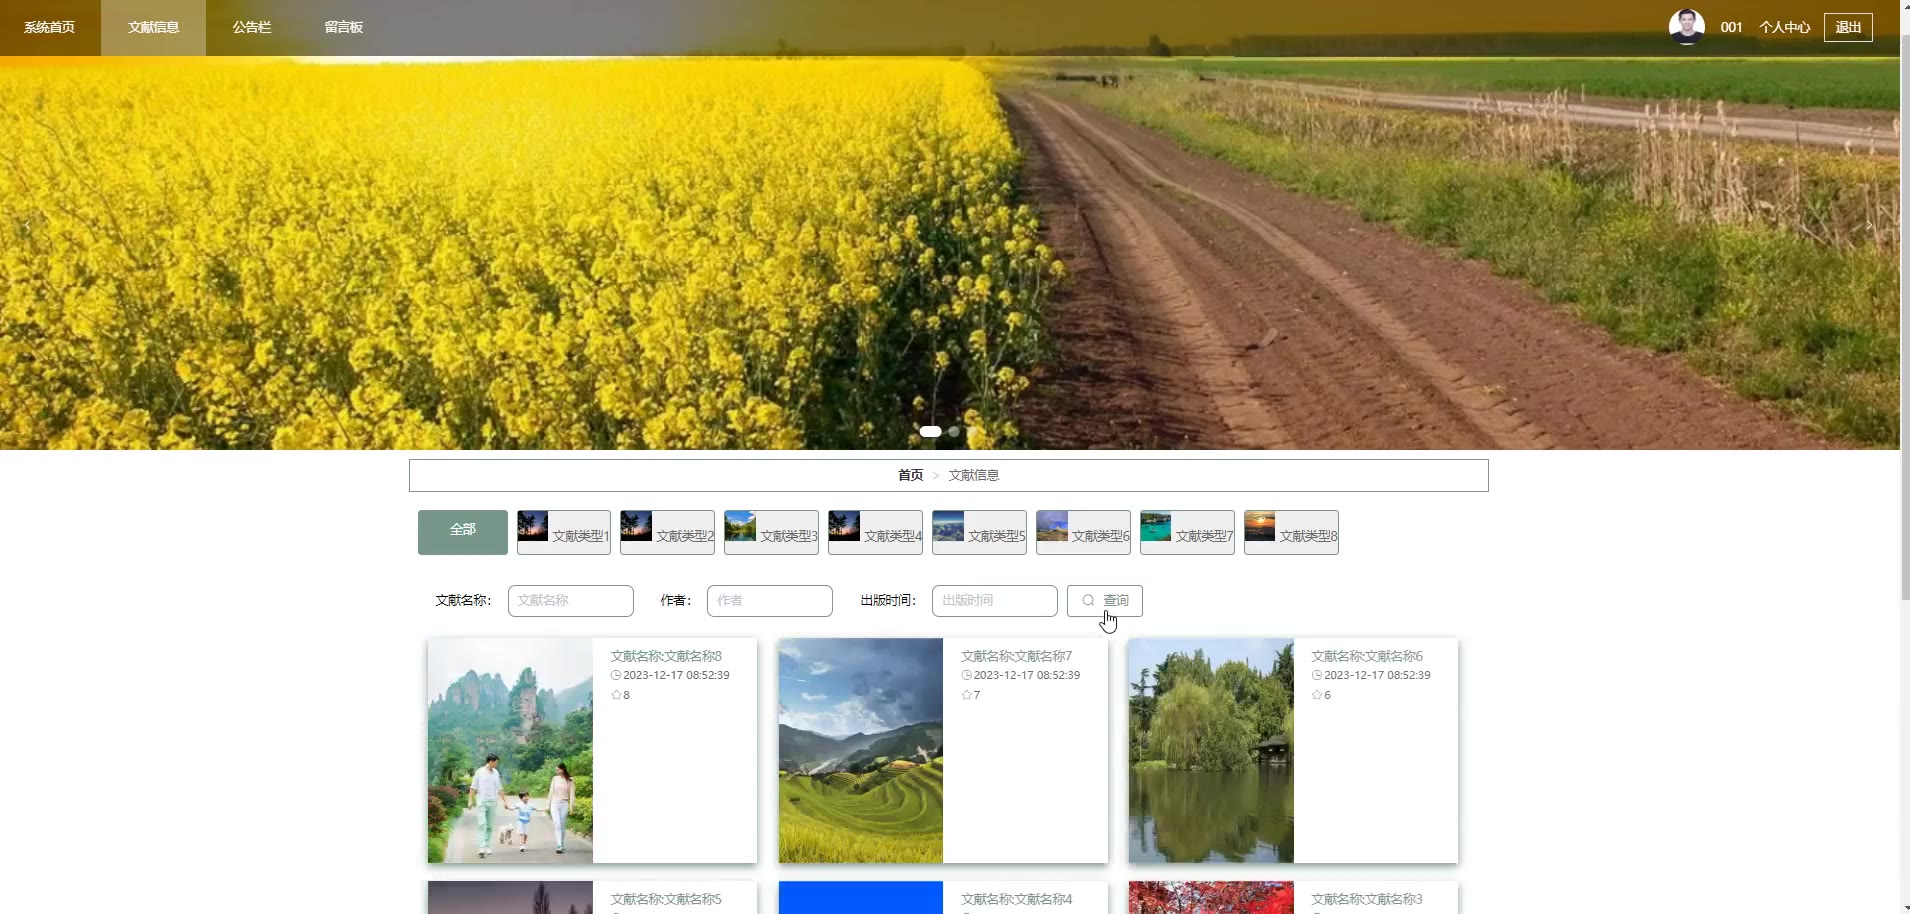
Task: Click the title 文献名称:文献名称7
Action: [x=1016, y=656]
